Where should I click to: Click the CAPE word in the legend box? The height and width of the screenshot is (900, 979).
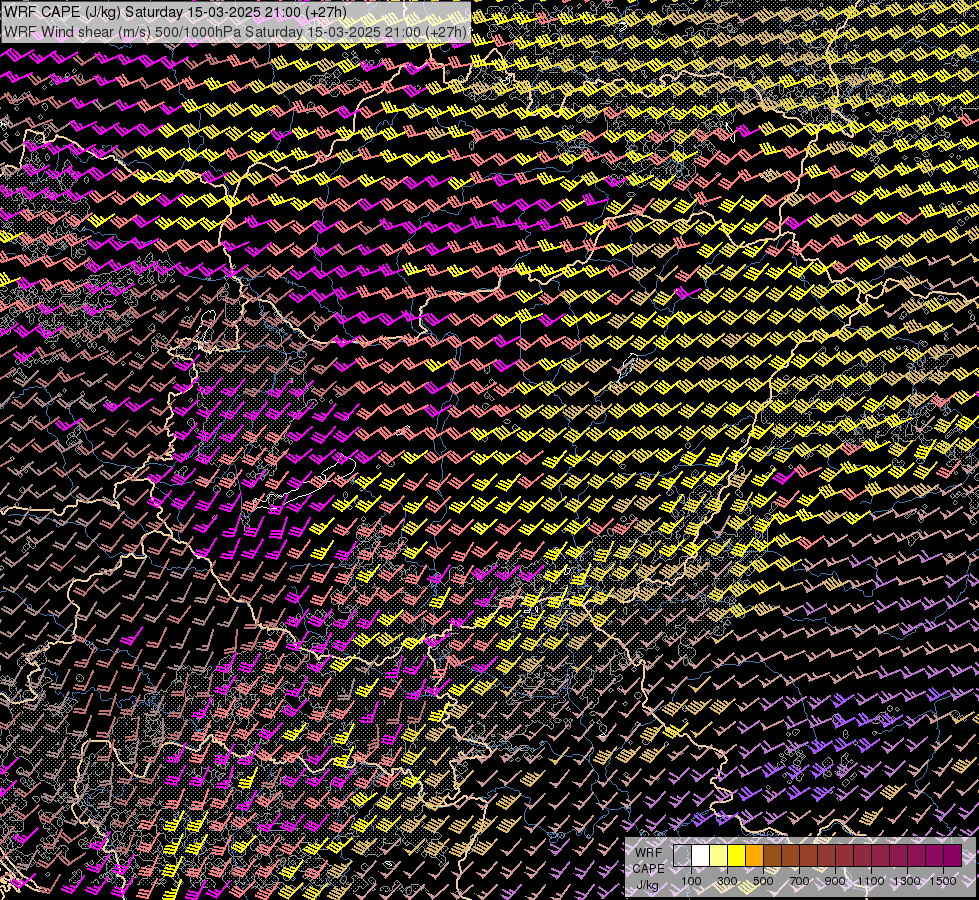click(649, 869)
